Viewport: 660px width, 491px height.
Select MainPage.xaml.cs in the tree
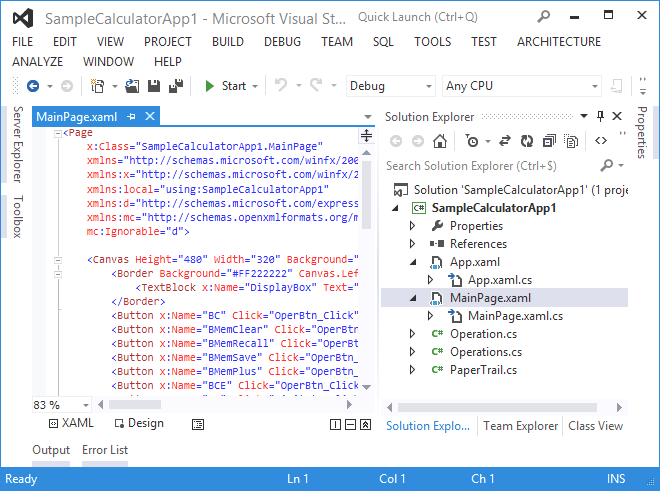click(515, 316)
